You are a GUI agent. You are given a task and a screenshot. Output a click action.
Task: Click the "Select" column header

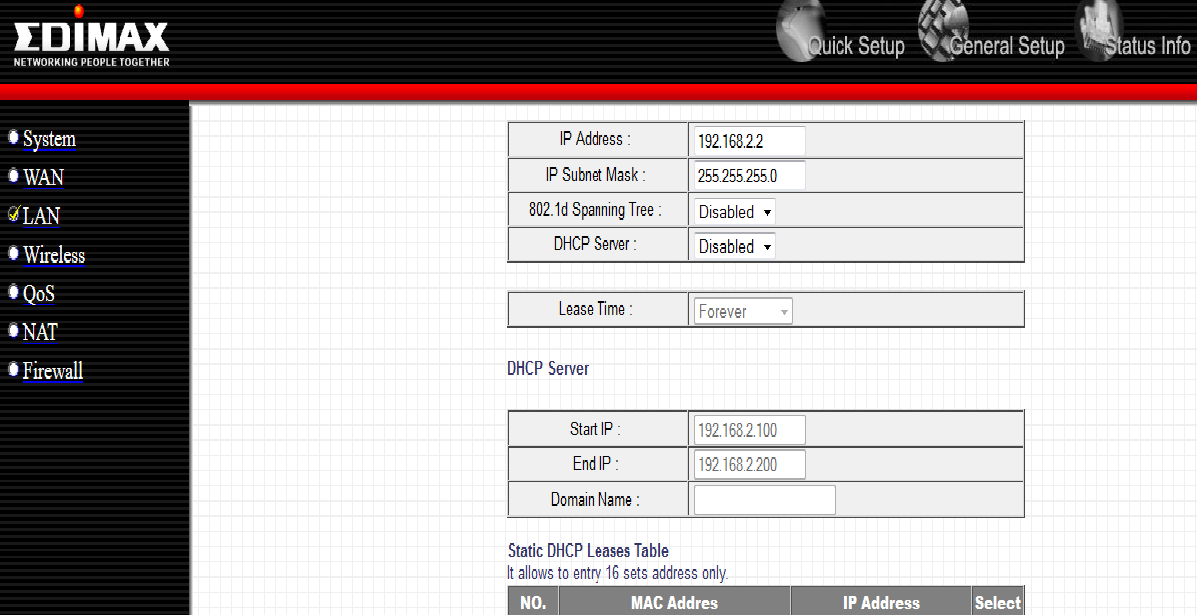pyautogui.click(x=997, y=603)
